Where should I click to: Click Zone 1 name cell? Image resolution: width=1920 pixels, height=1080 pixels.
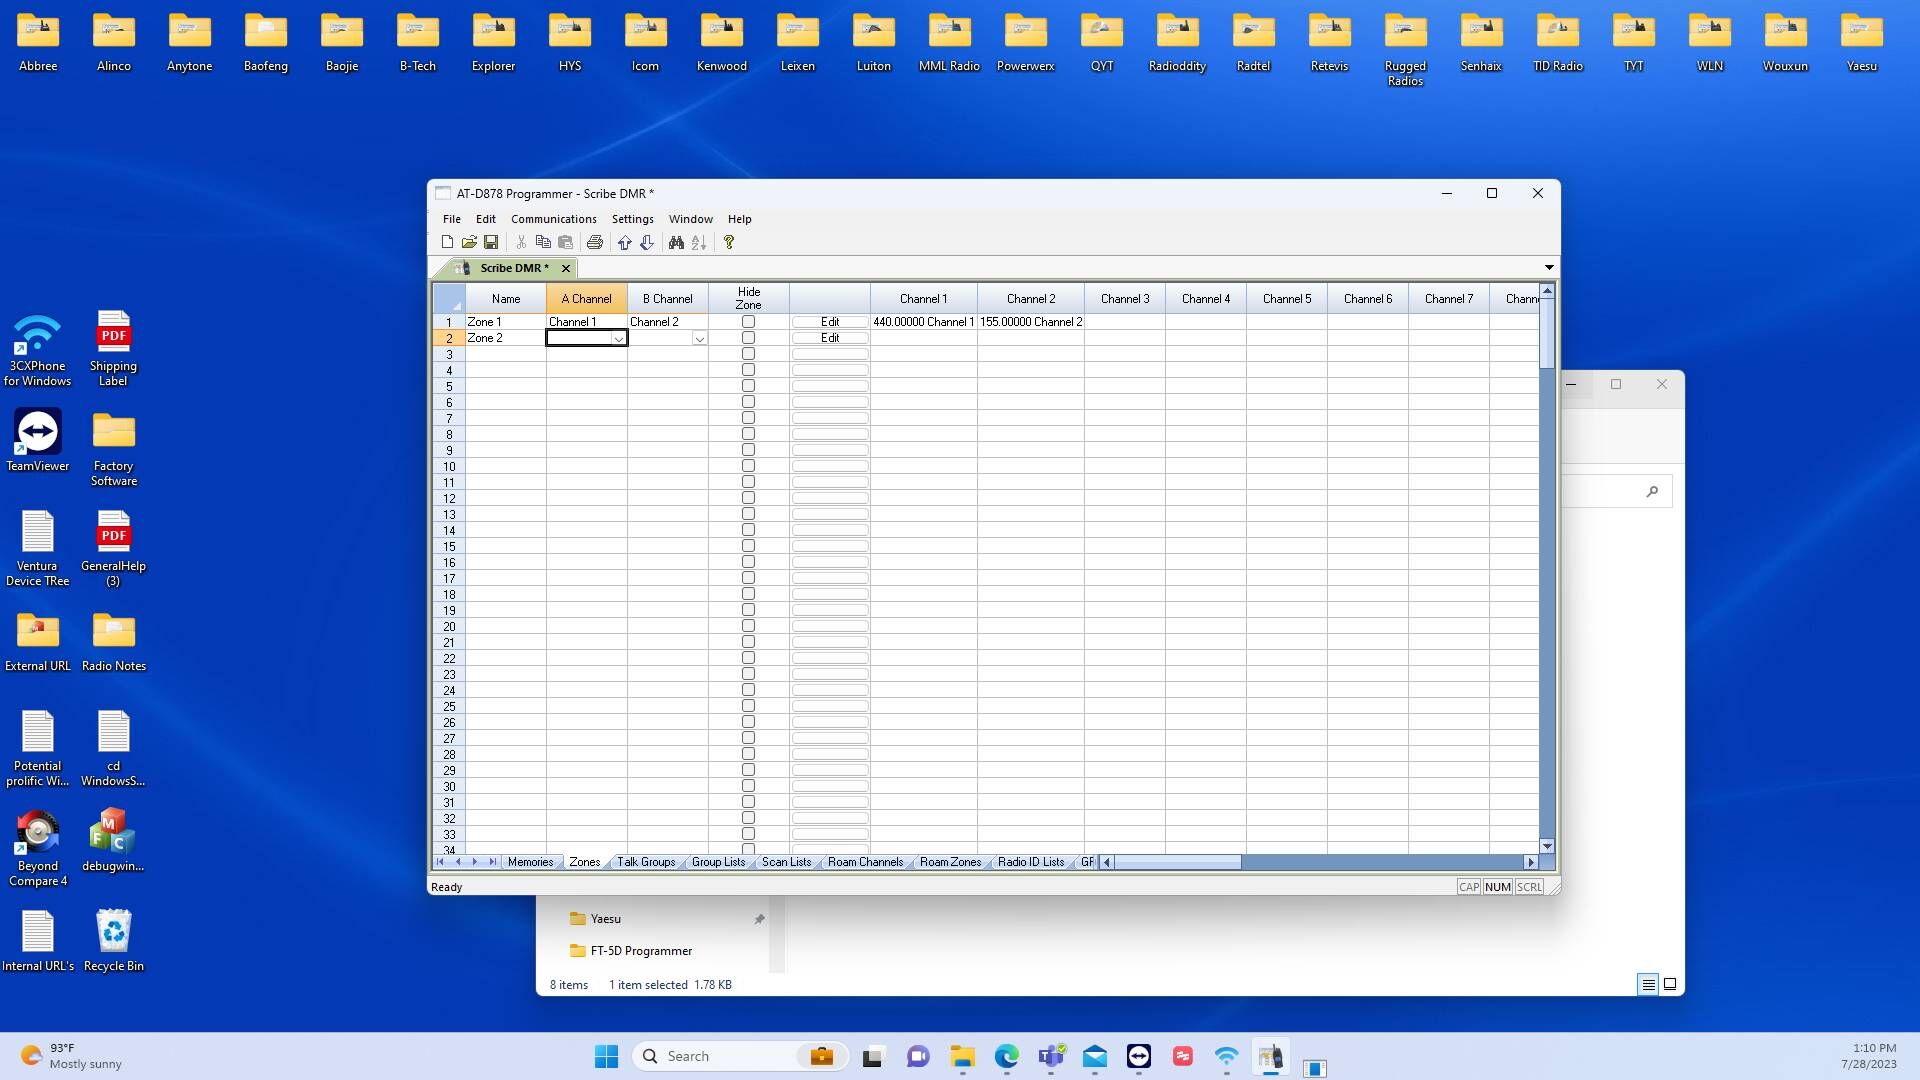point(506,322)
